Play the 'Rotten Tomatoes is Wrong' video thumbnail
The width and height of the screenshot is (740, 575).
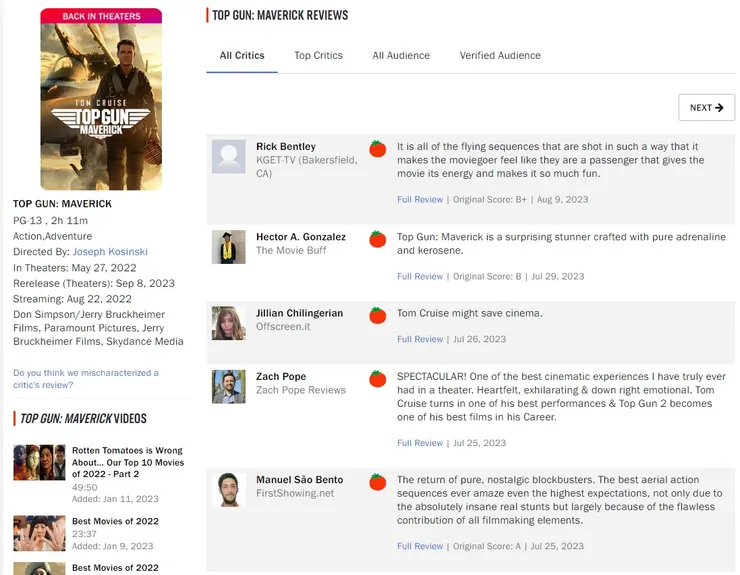pyautogui.click(x=39, y=462)
